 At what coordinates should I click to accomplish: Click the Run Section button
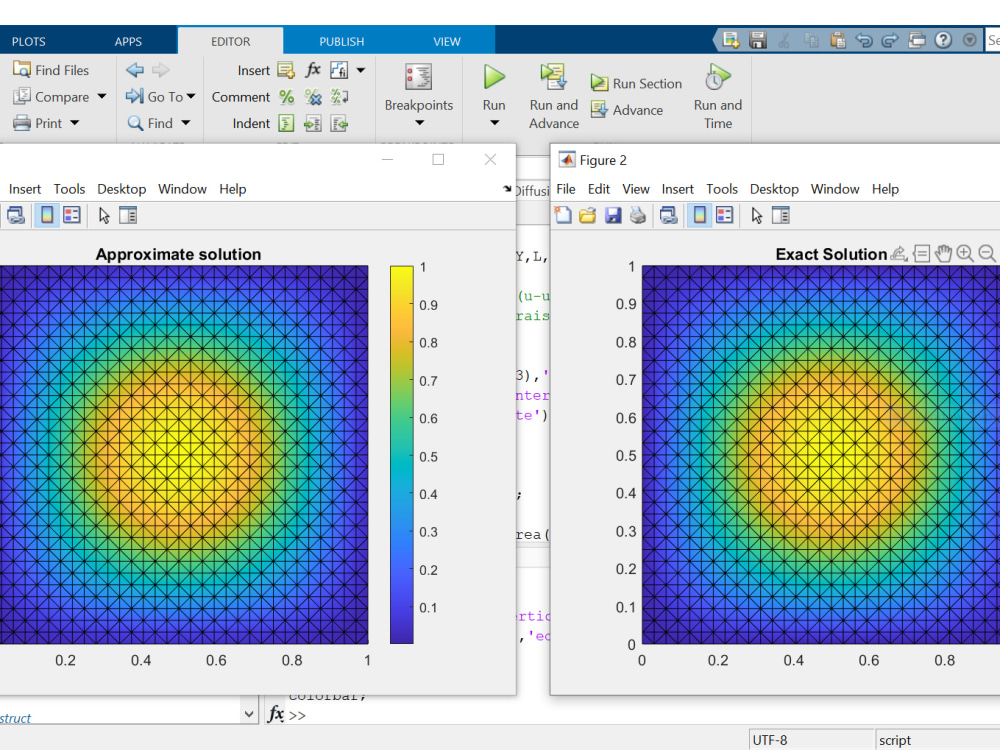pyautogui.click(x=637, y=83)
